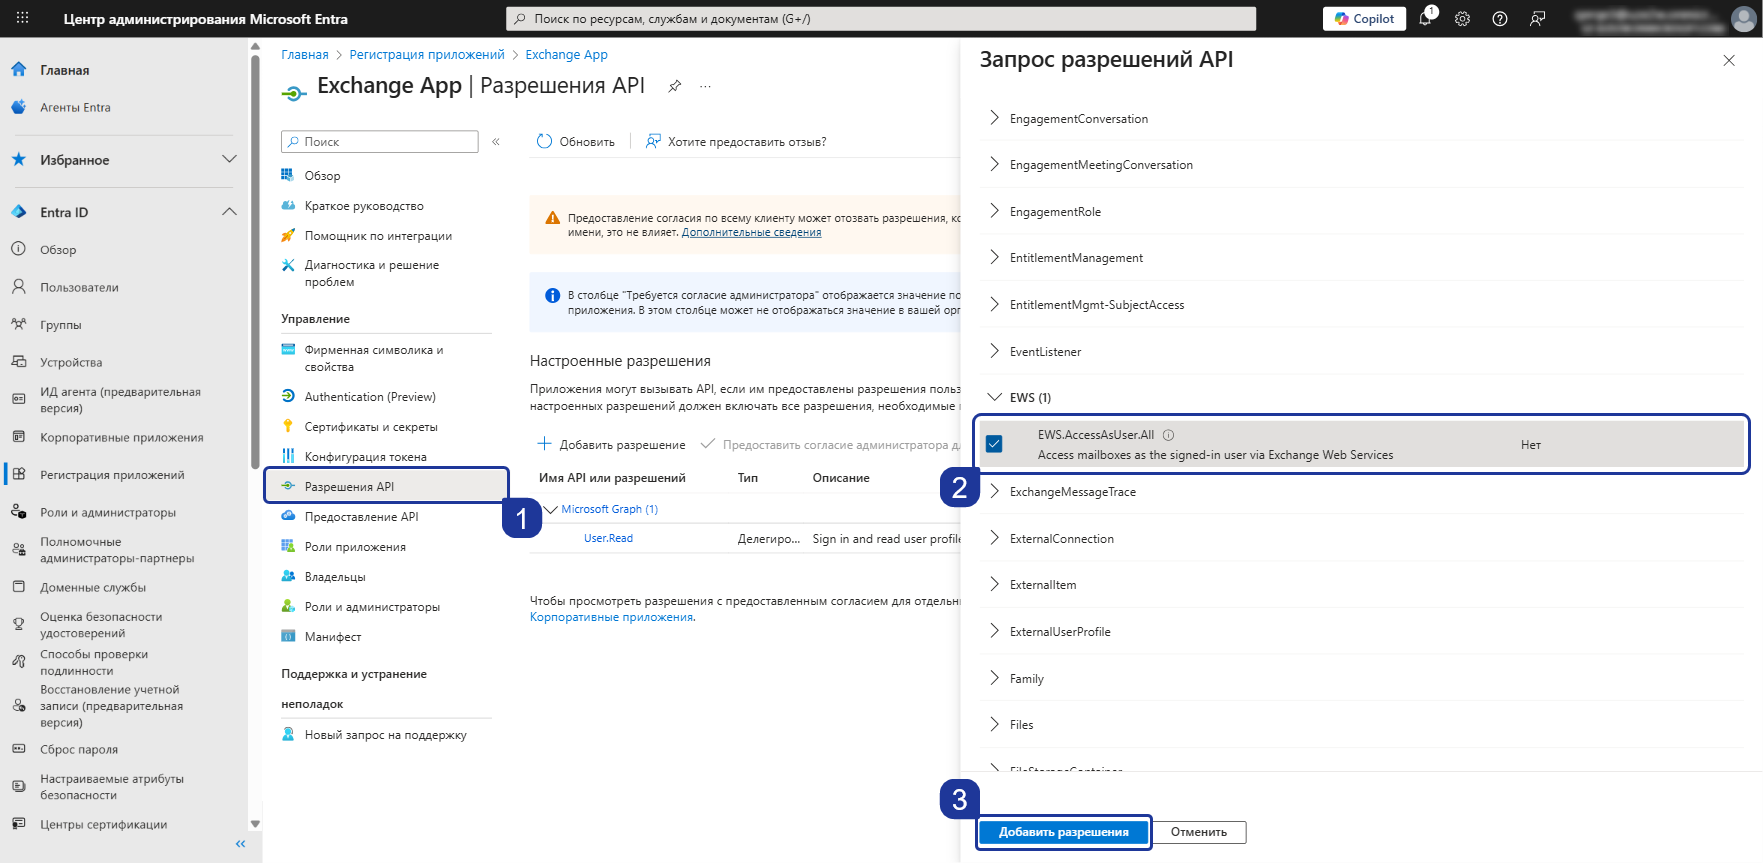Click Добавить разрешения button

[x=1064, y=832]
